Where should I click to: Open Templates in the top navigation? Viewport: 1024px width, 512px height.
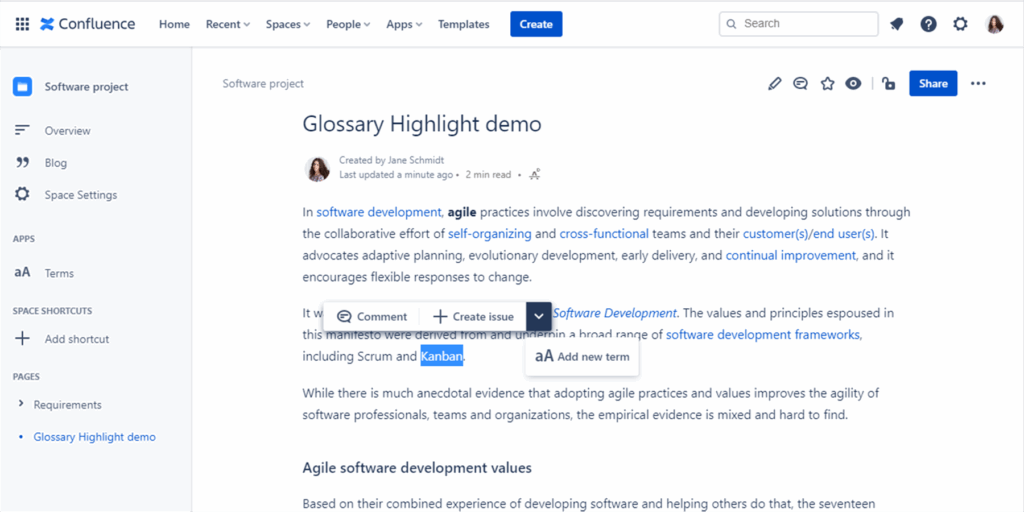coord(464,24)
